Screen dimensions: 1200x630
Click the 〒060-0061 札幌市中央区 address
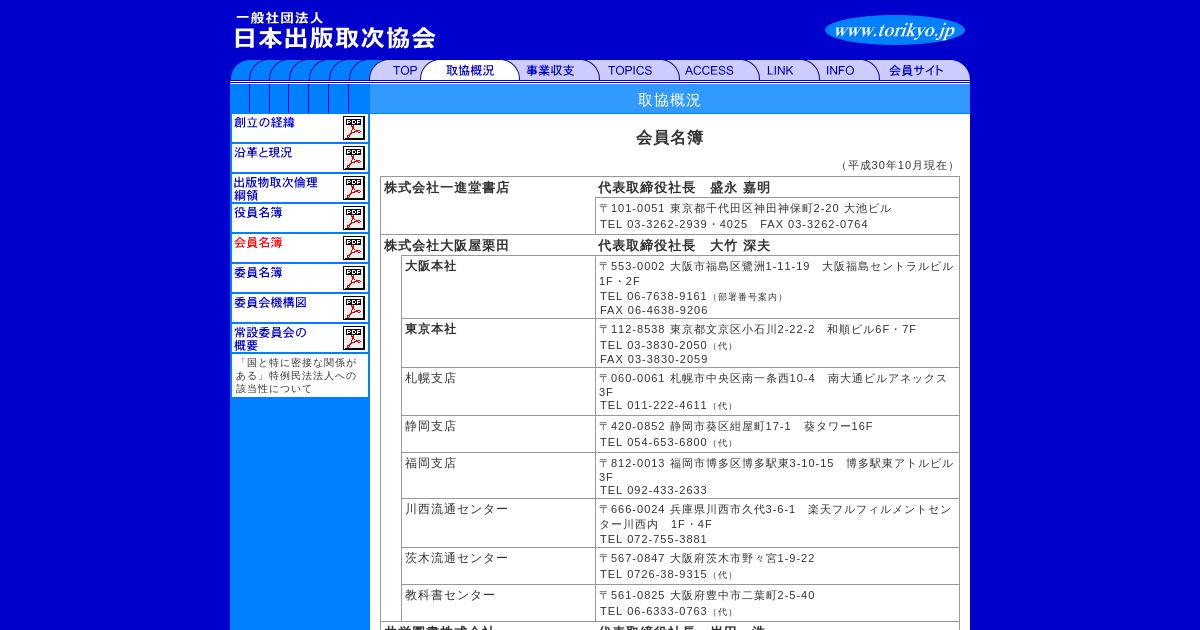coord(773,385)
